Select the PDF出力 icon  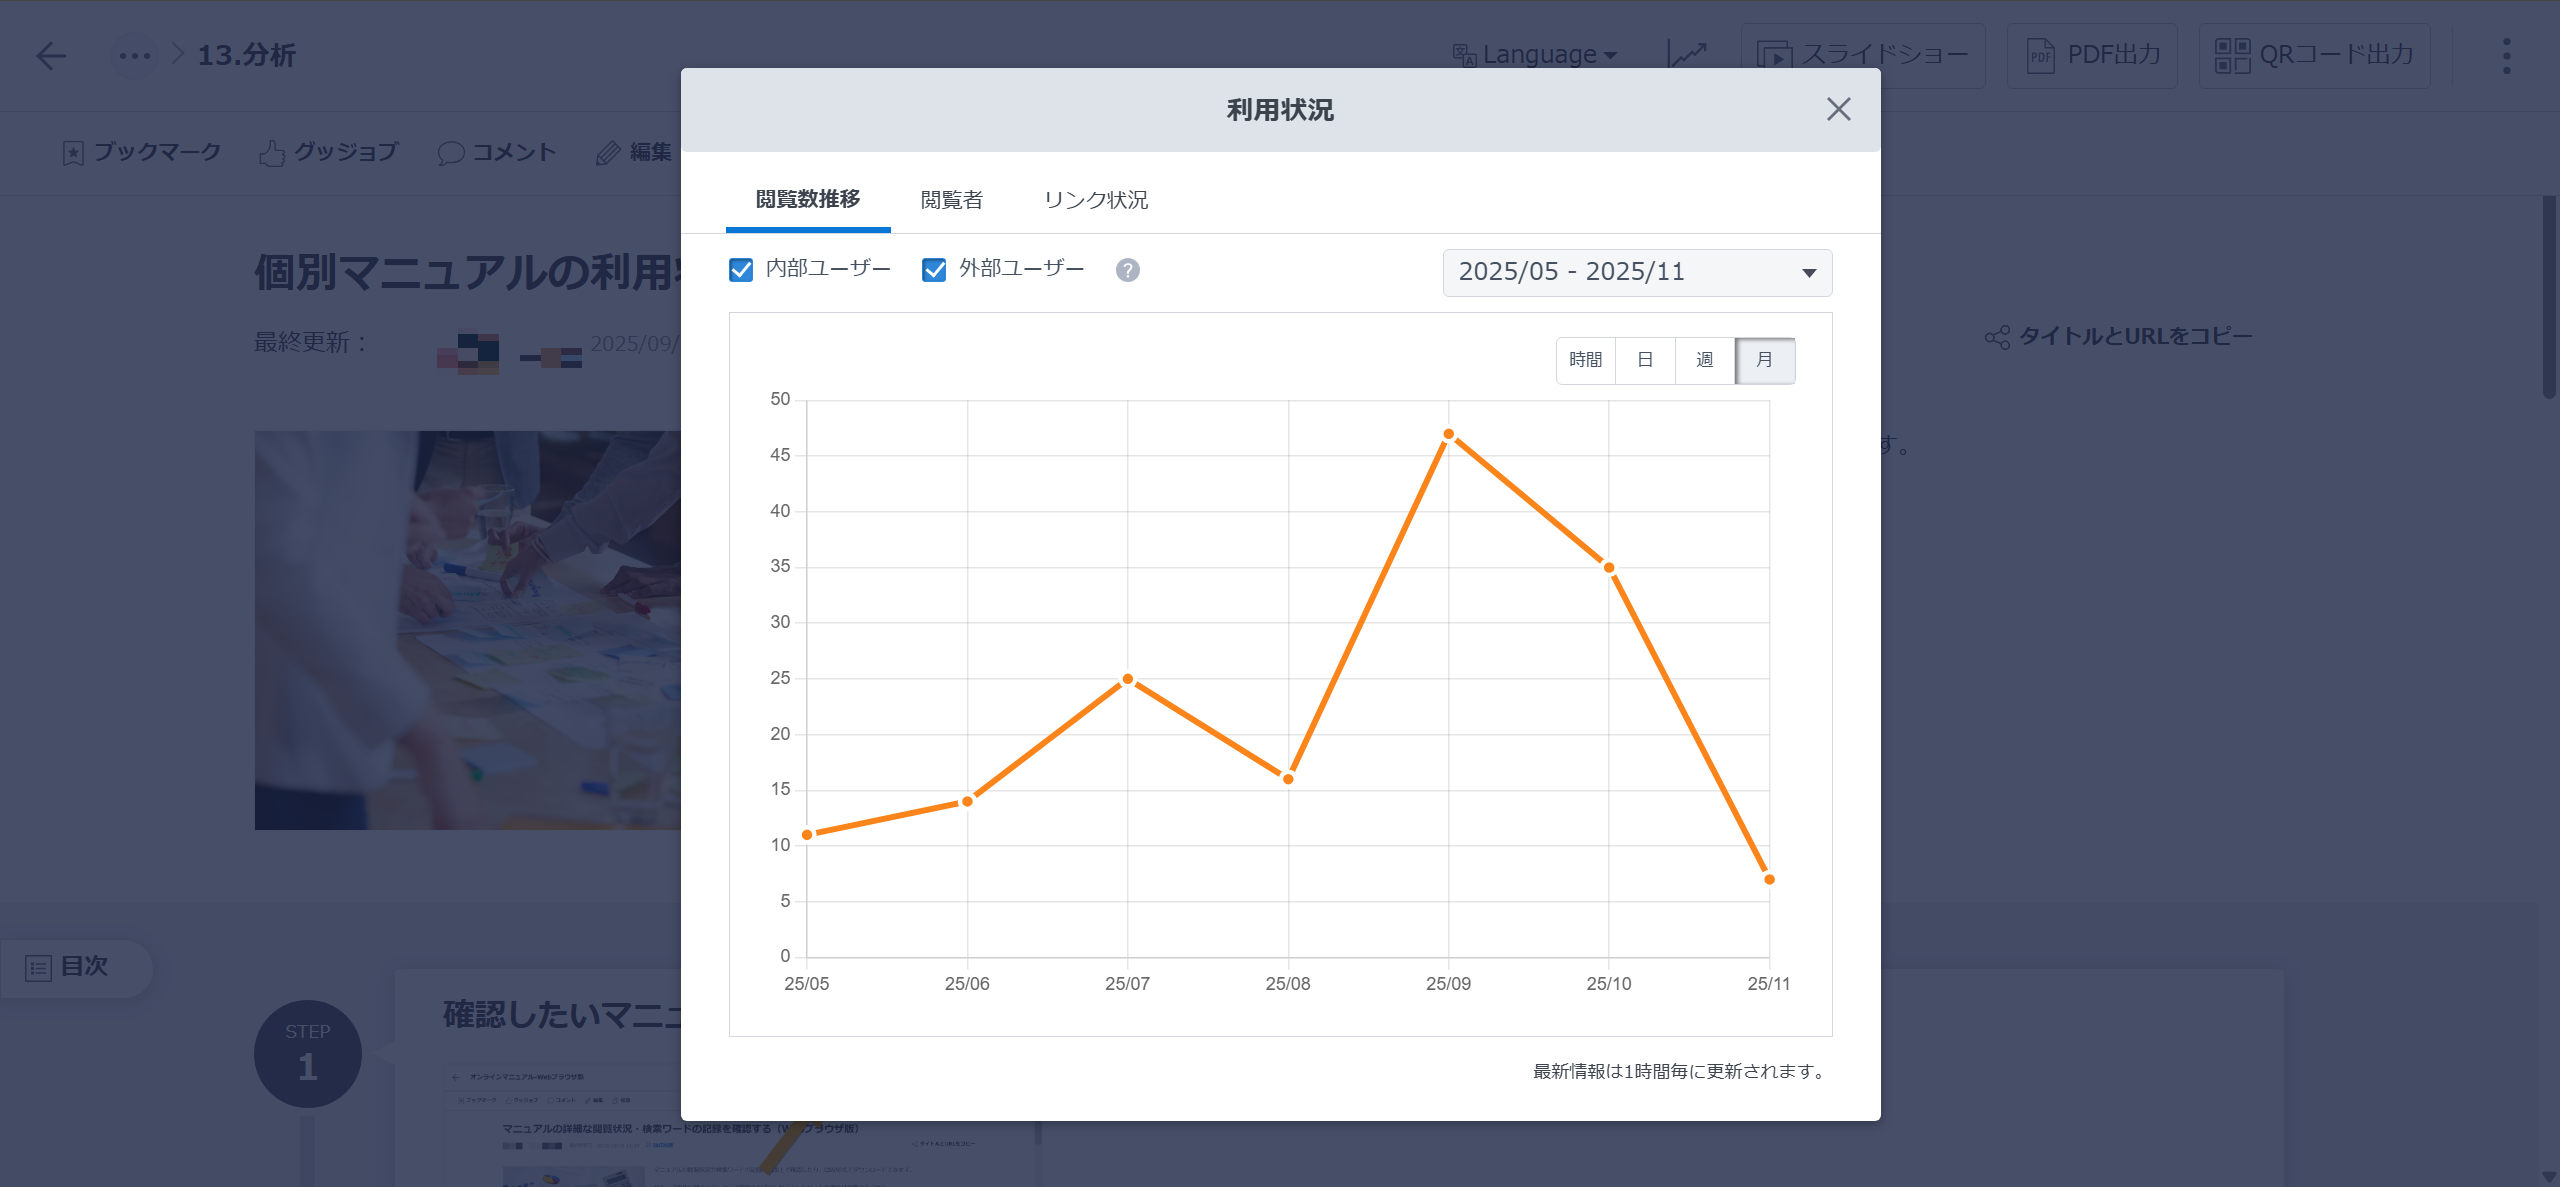pyautogui.click(x=2091, y=55)
